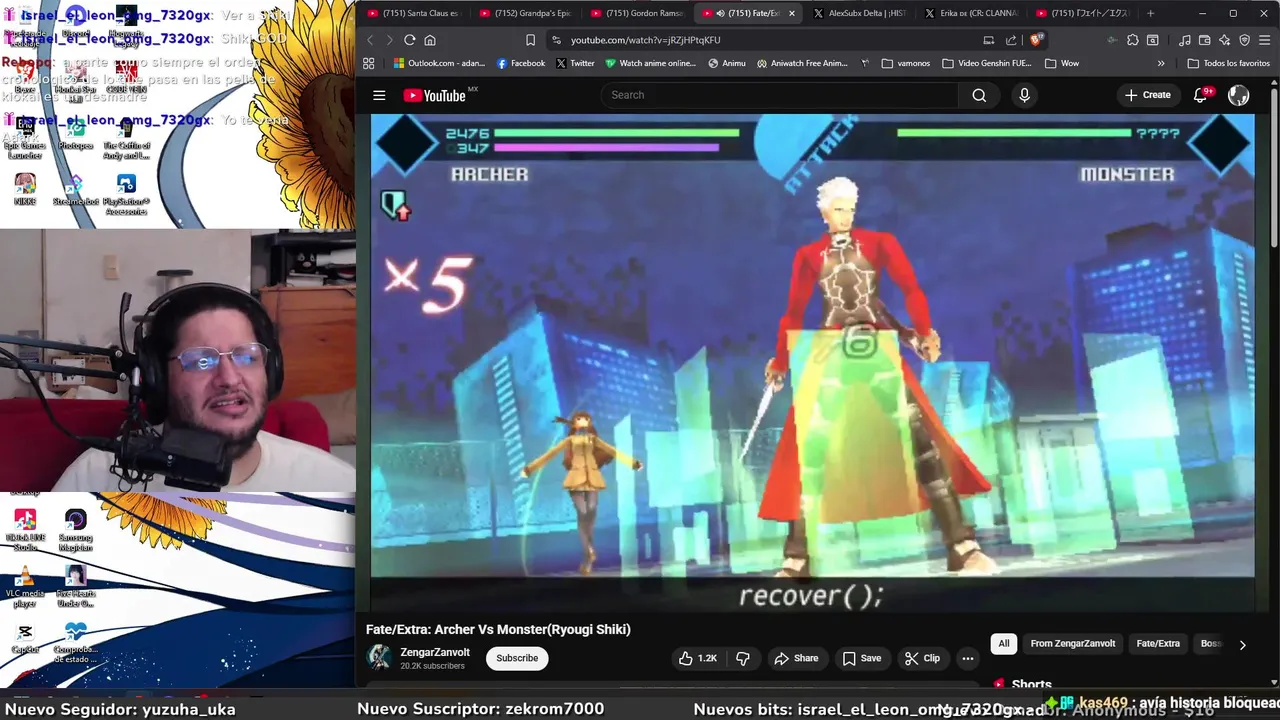This screenshot has height=720, width=1280.
Task: Switch to the 'Gordon Ramsay' browser tab
Action: [637, 13]
